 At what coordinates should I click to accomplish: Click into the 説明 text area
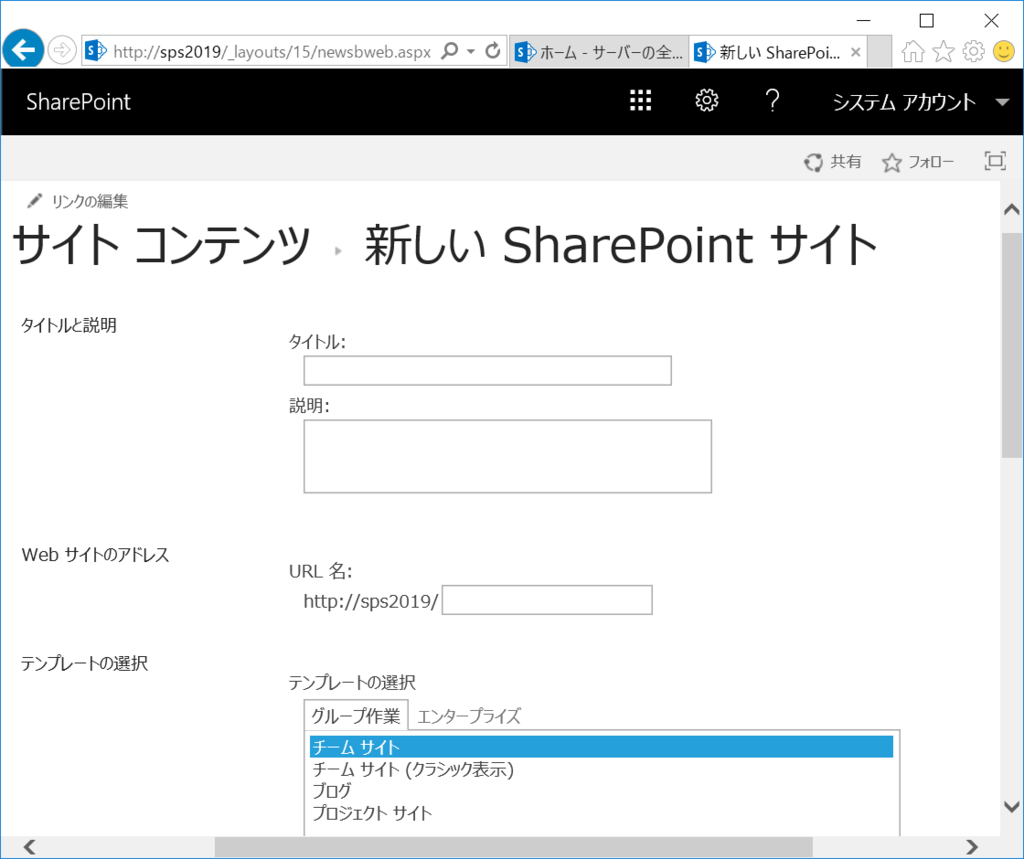point(507,456)
